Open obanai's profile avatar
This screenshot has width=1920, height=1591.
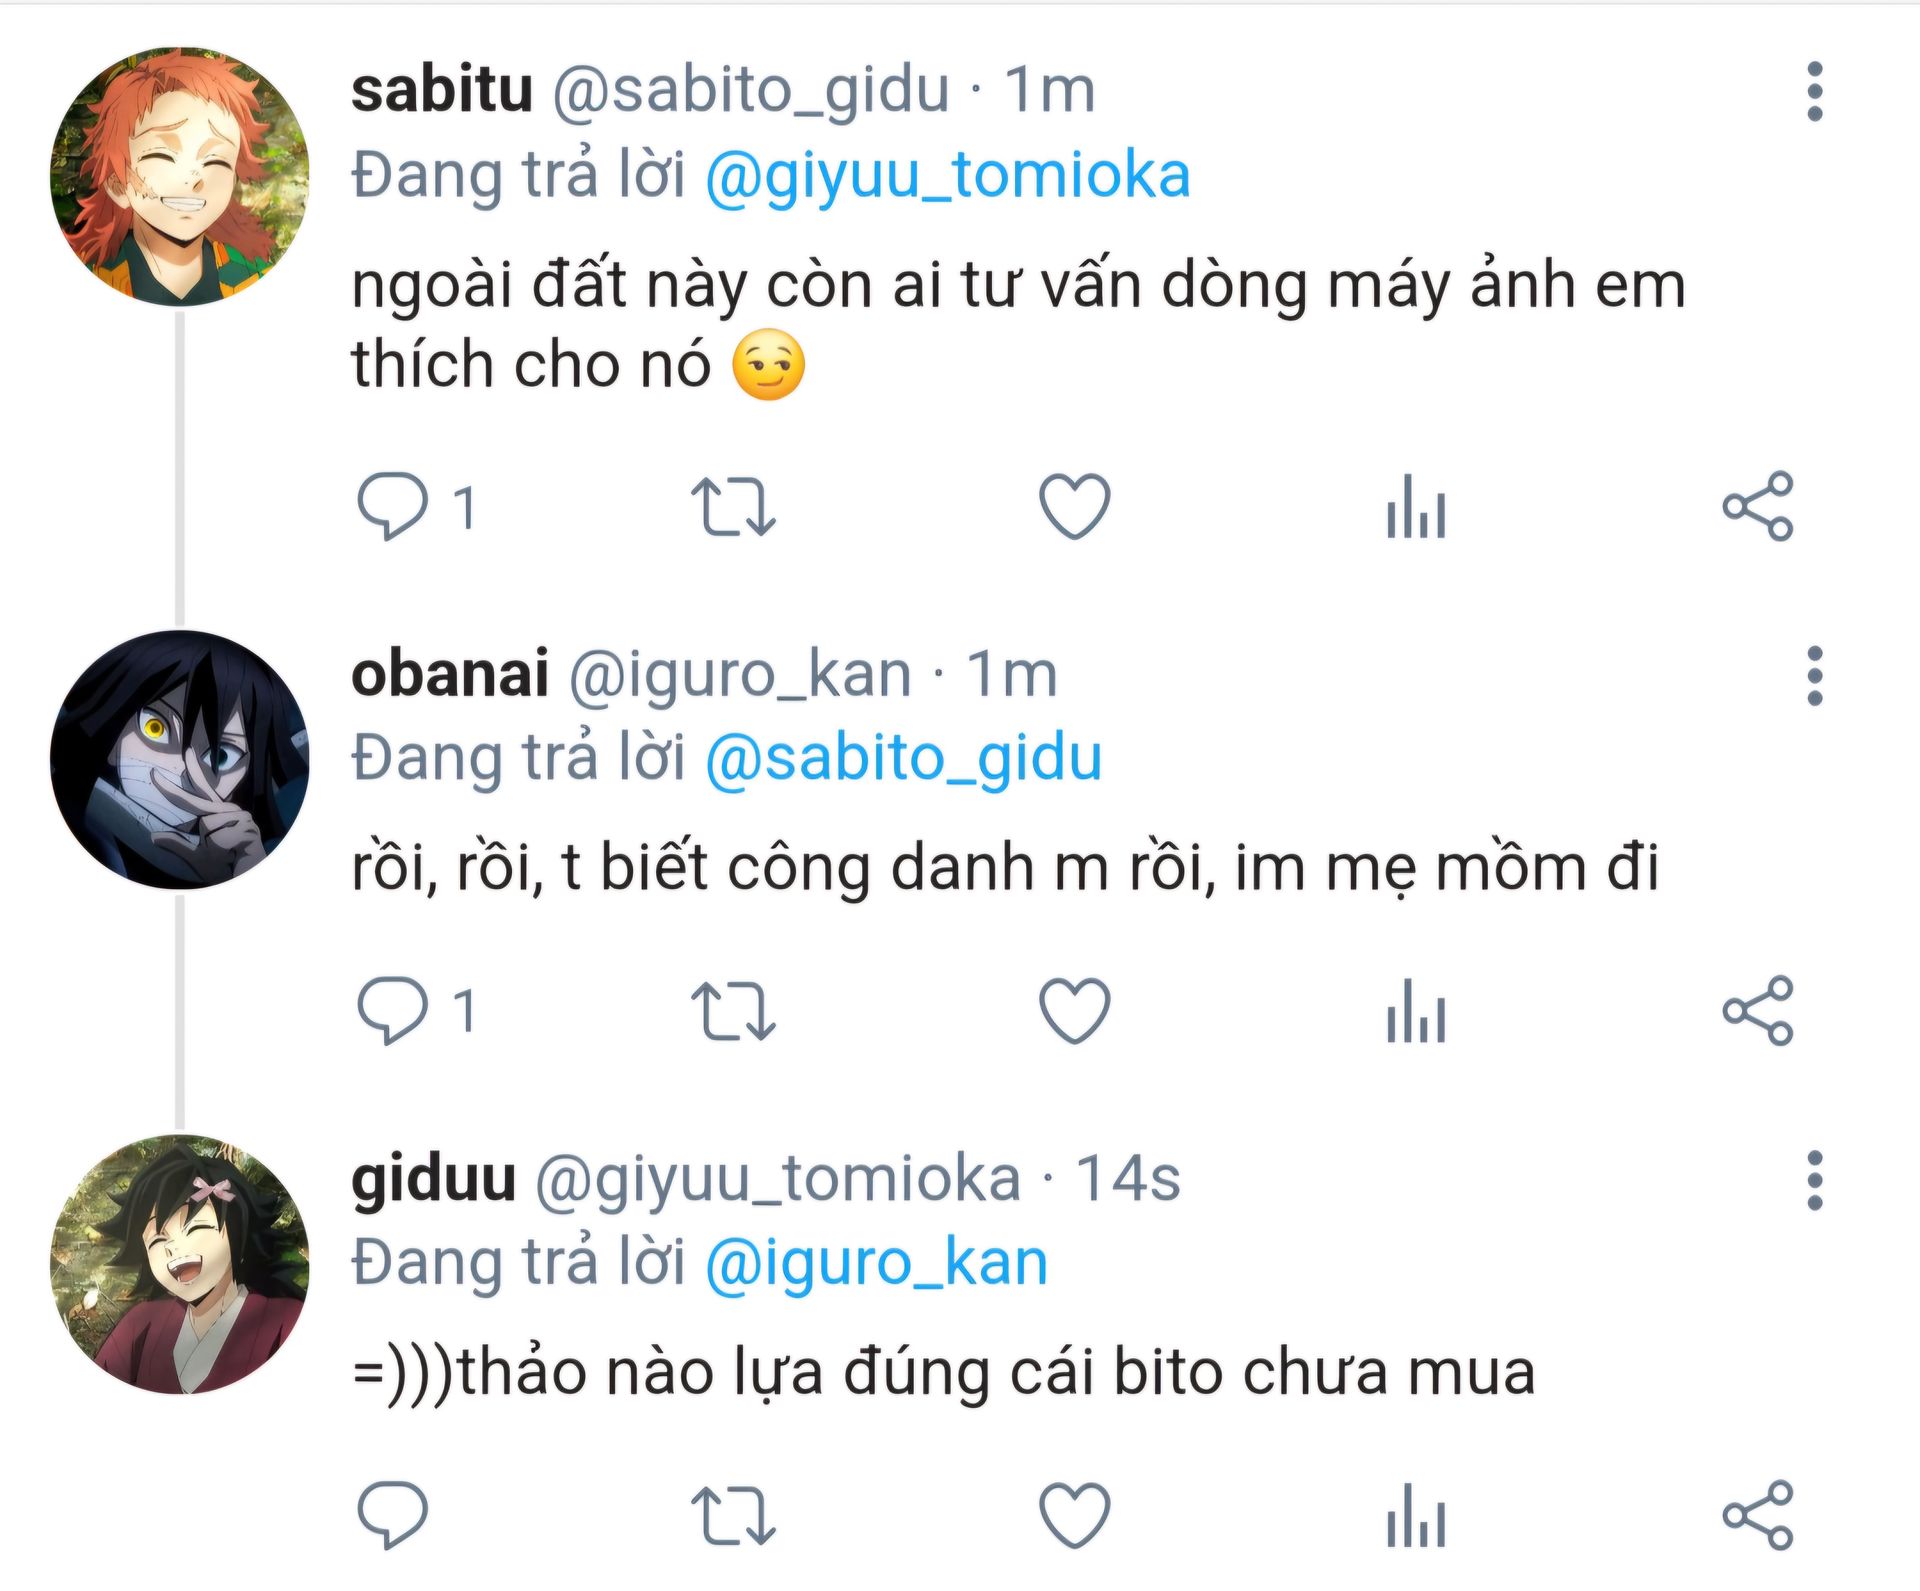click(180, 760)
